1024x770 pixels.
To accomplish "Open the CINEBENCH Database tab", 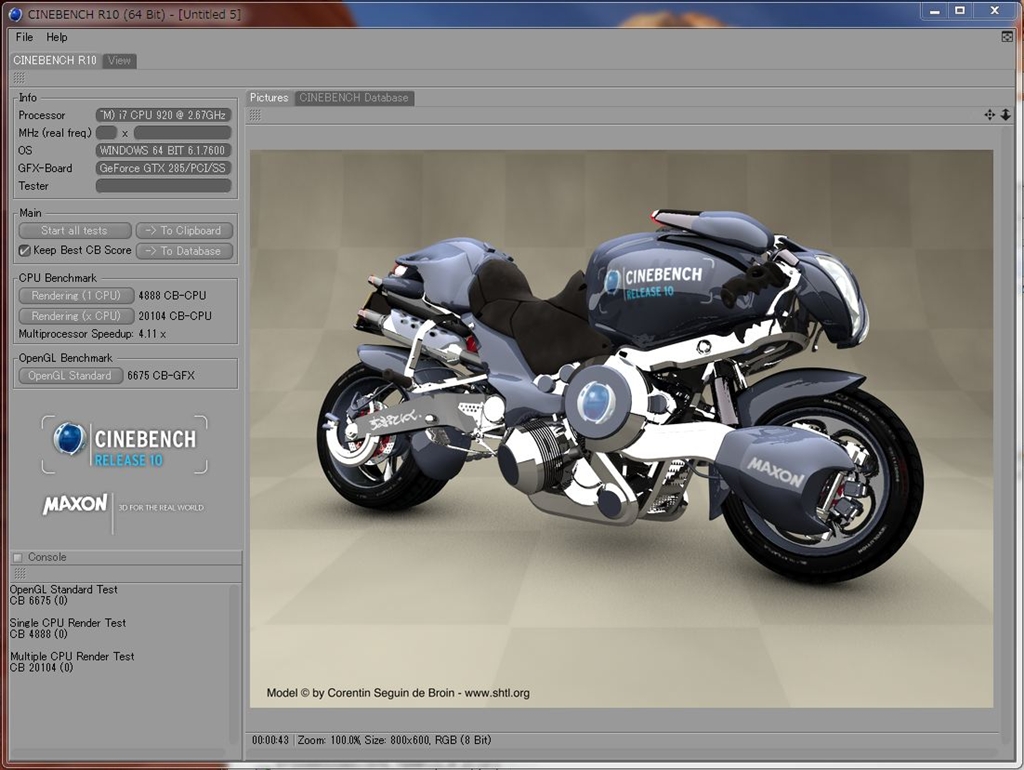I will point(354,97).
